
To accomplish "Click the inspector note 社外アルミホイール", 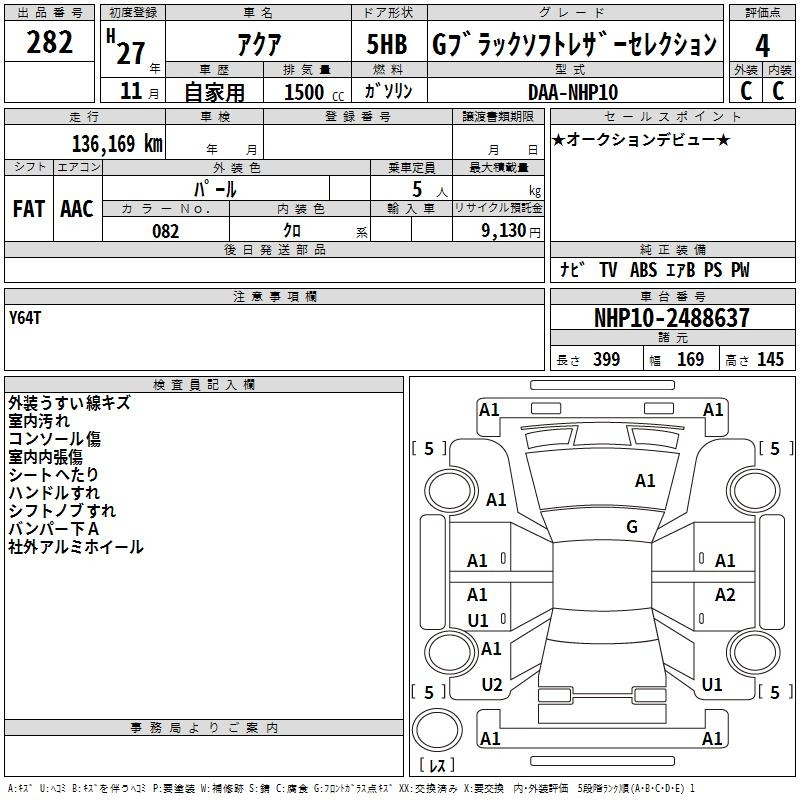I will tap(76, 547).
